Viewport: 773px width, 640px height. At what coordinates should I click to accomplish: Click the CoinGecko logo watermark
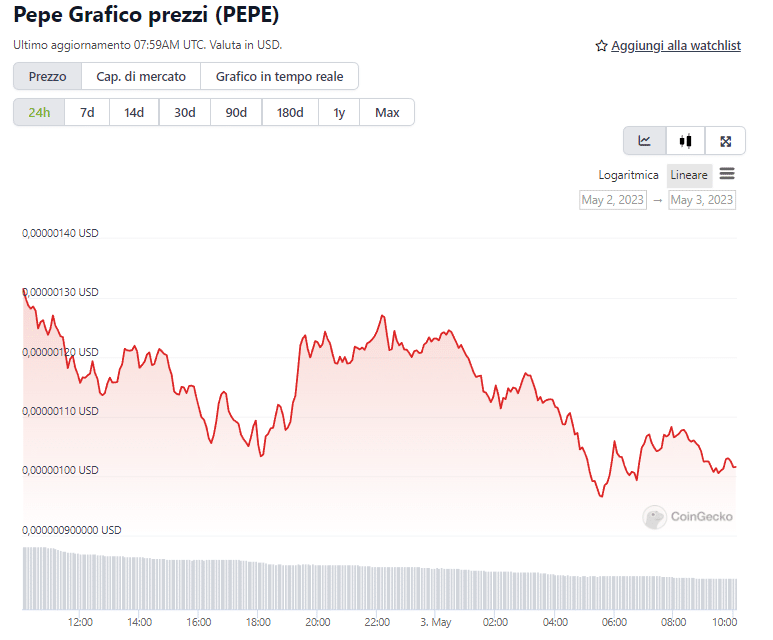tap(688, 516)
